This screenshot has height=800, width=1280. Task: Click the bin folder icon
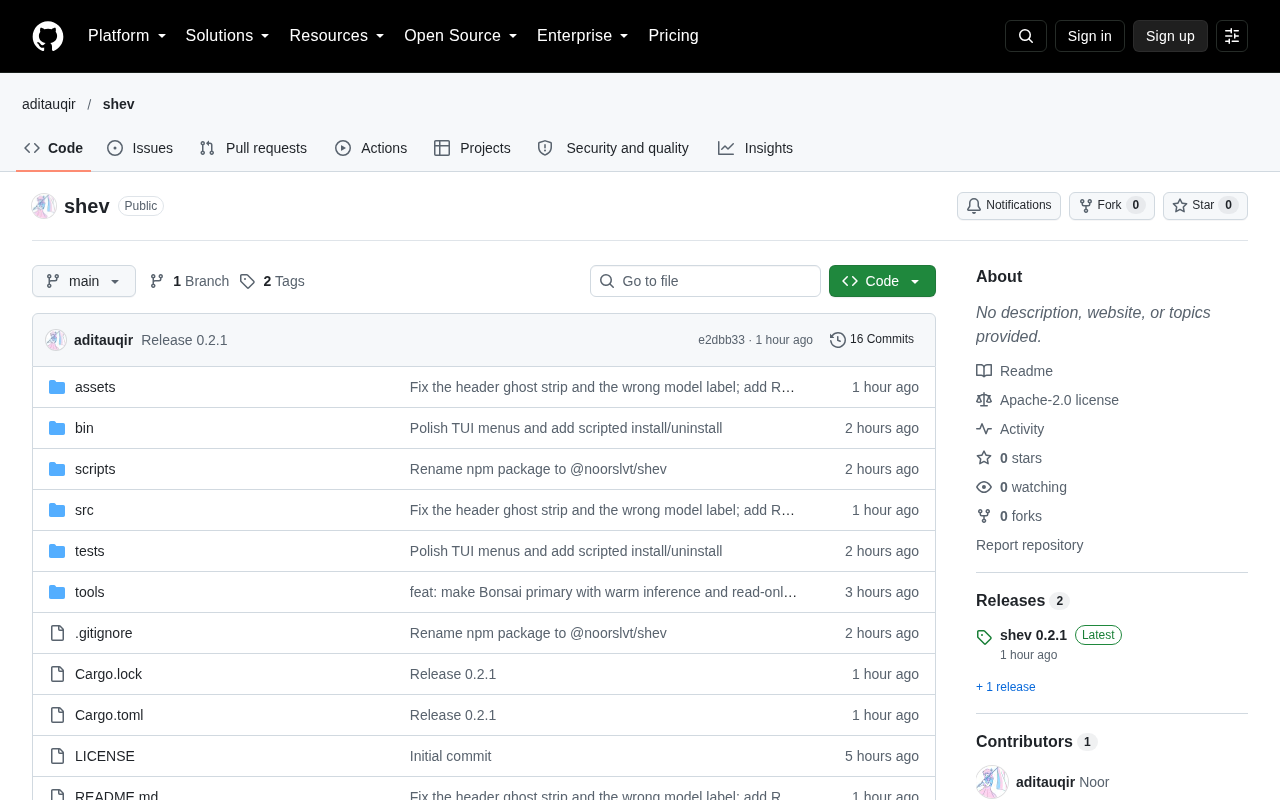pyautogui.click(x=57, y=428)
